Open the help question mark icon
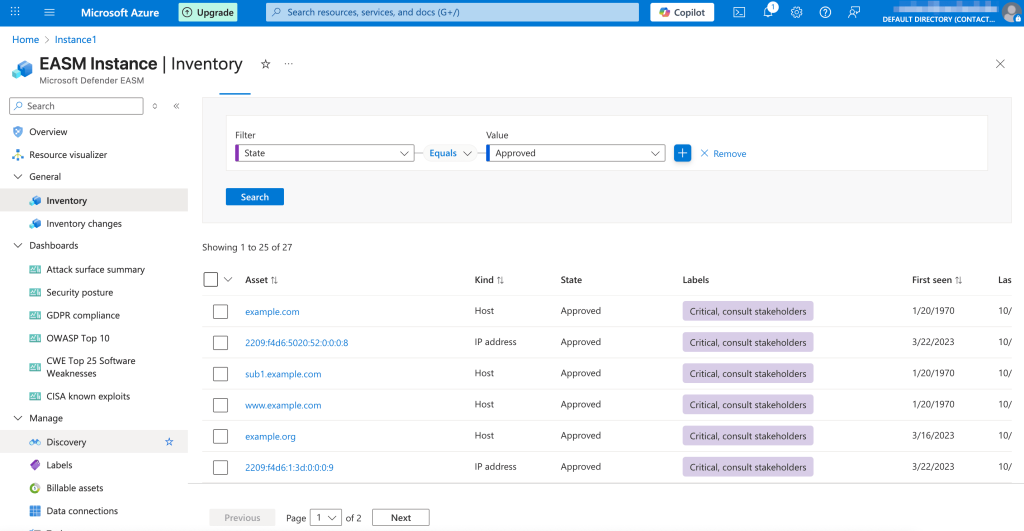This screenshot has width=1024, height=531. (x=825, y=12)
